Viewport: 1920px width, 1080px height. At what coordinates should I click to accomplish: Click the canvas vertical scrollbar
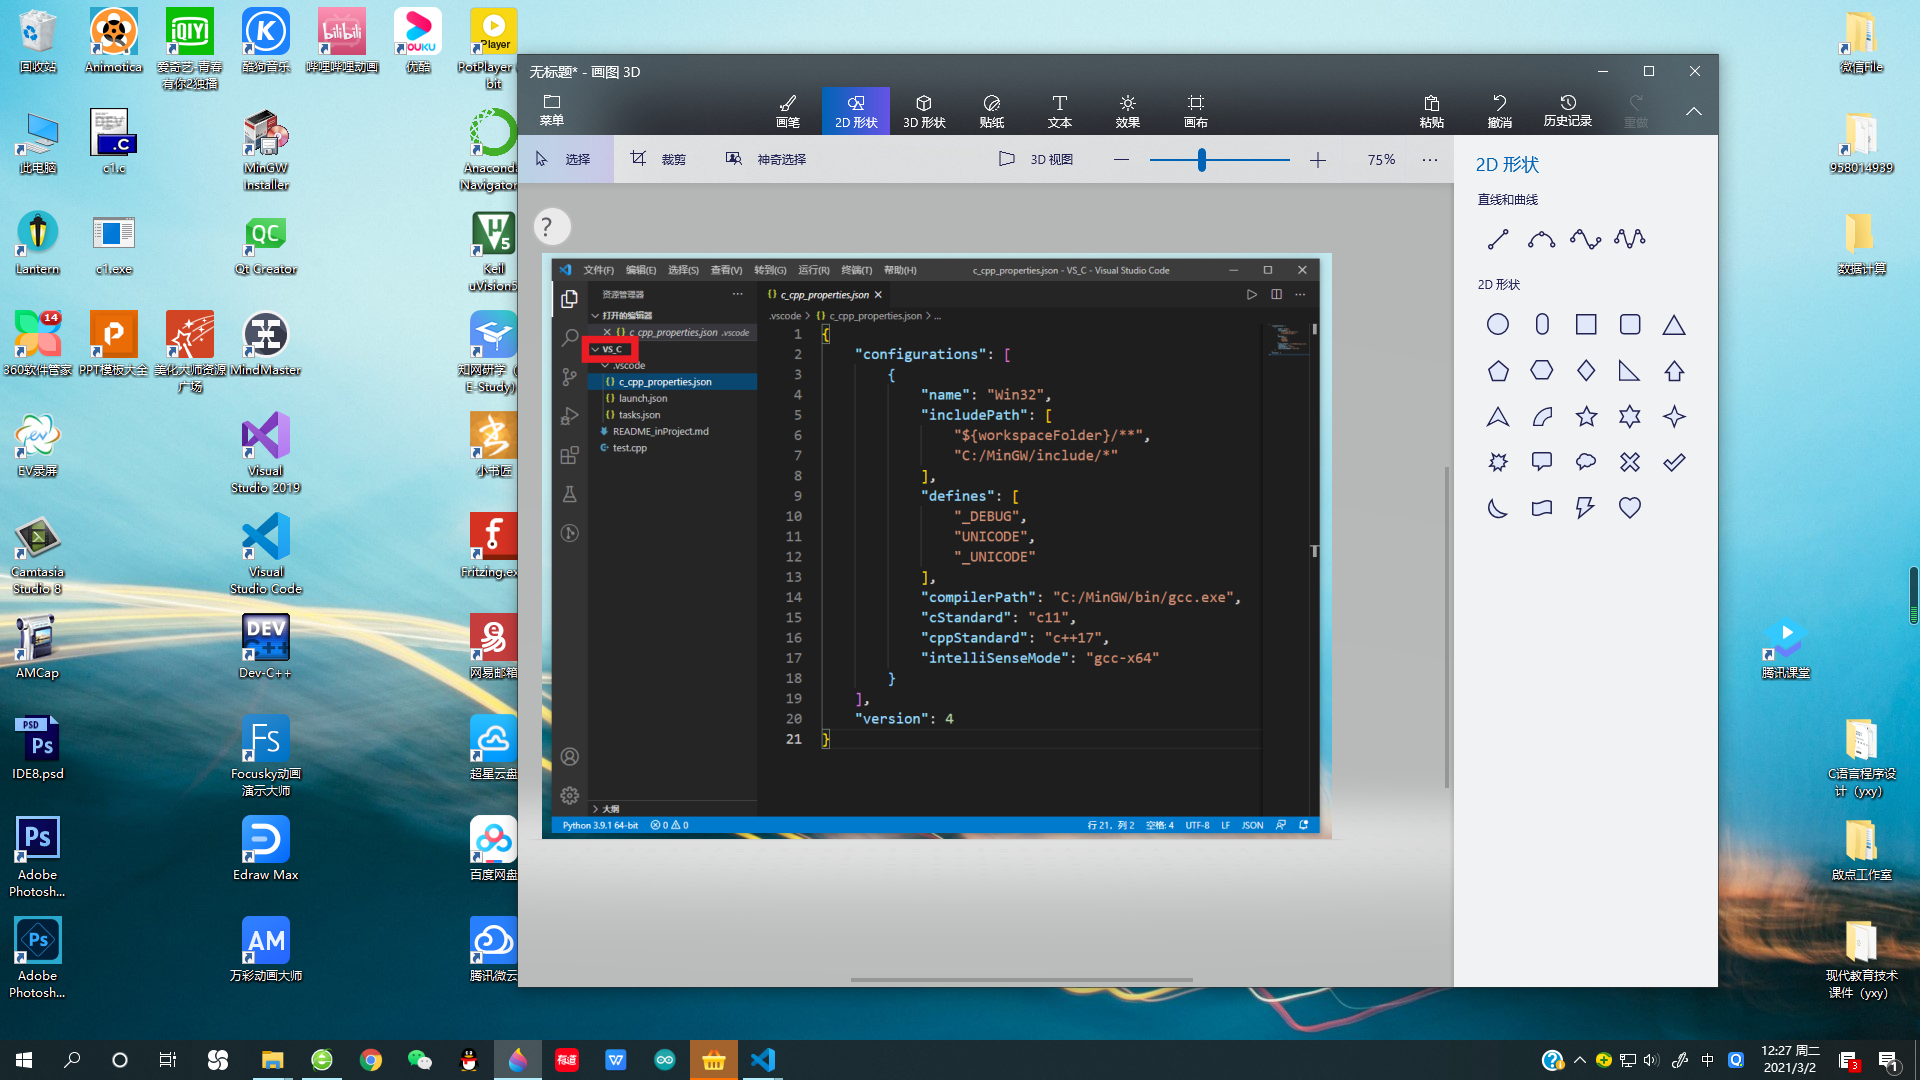1446,627
